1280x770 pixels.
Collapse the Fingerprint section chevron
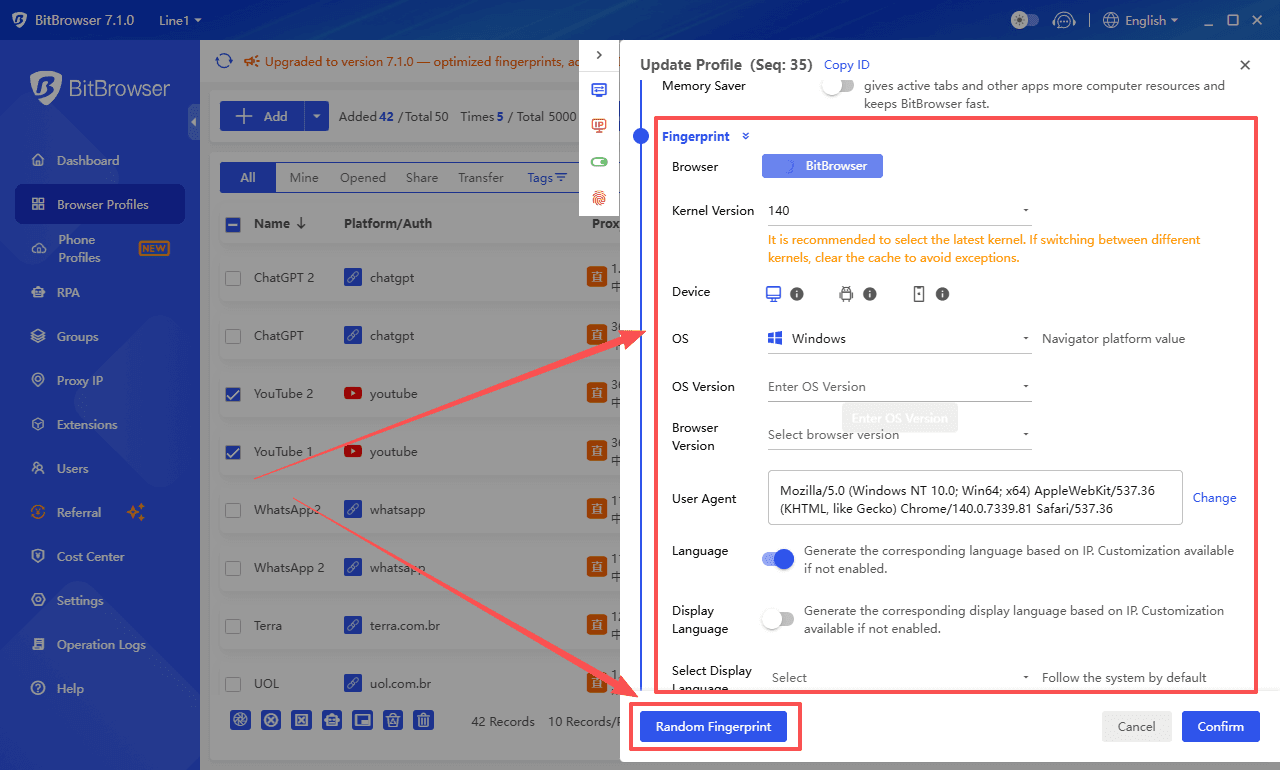(x=744, y=136)
